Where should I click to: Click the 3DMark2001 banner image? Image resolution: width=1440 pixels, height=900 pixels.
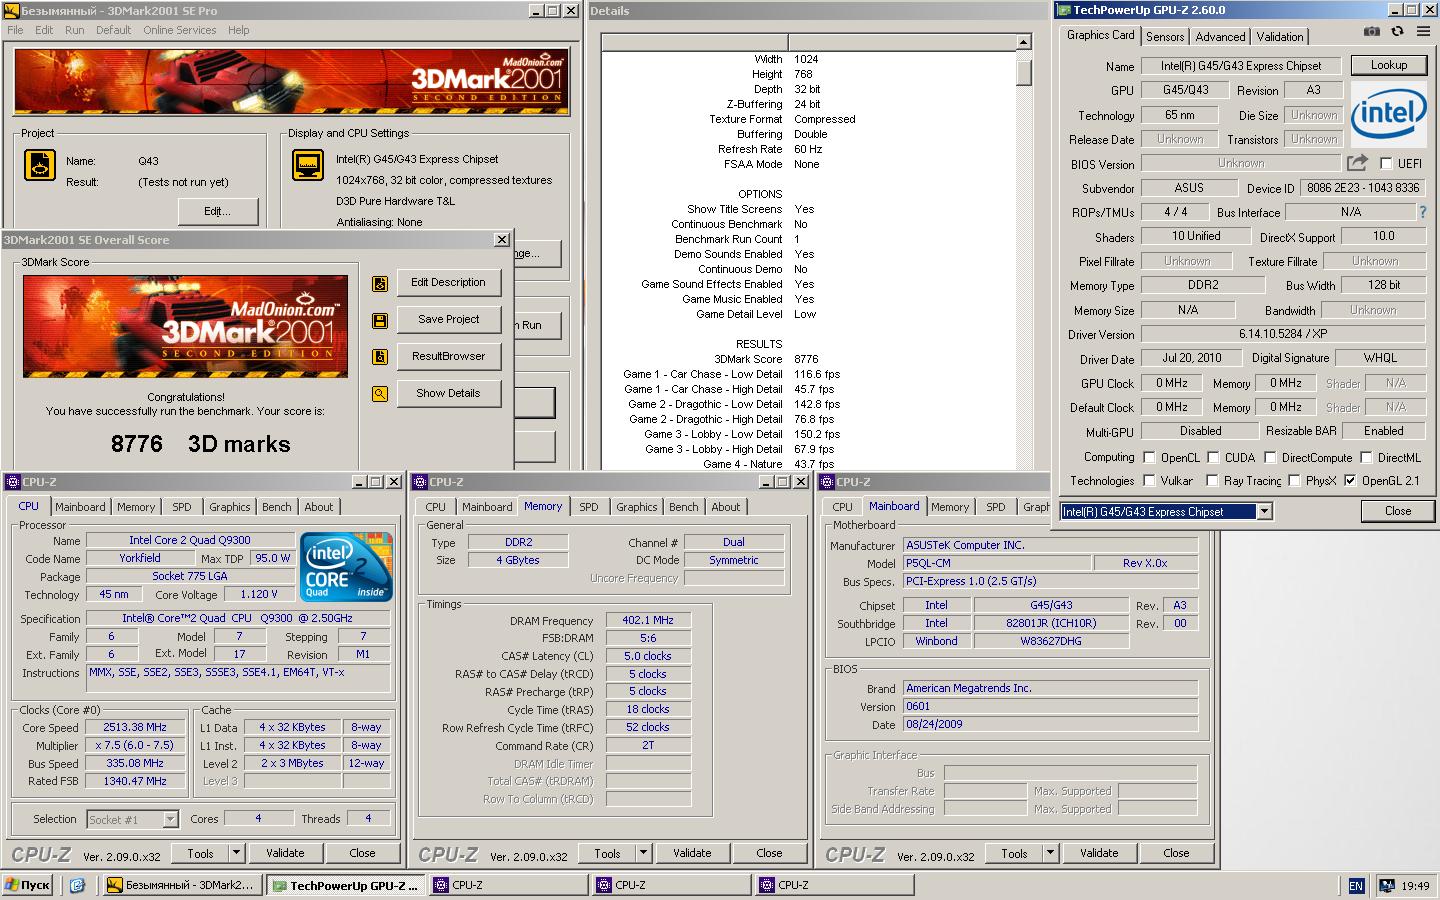click(290, 82)
